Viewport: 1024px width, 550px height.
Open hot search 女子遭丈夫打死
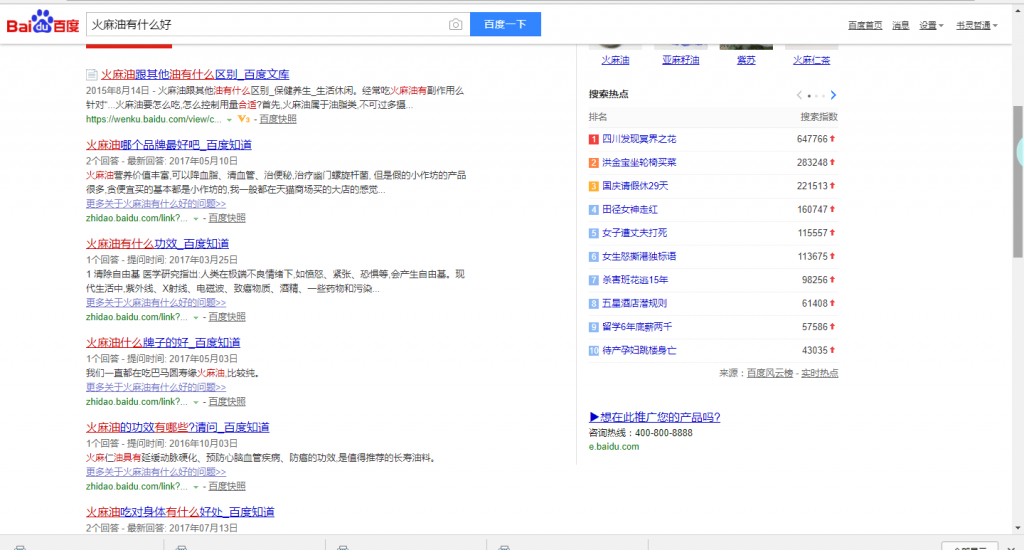click(634, 233)
